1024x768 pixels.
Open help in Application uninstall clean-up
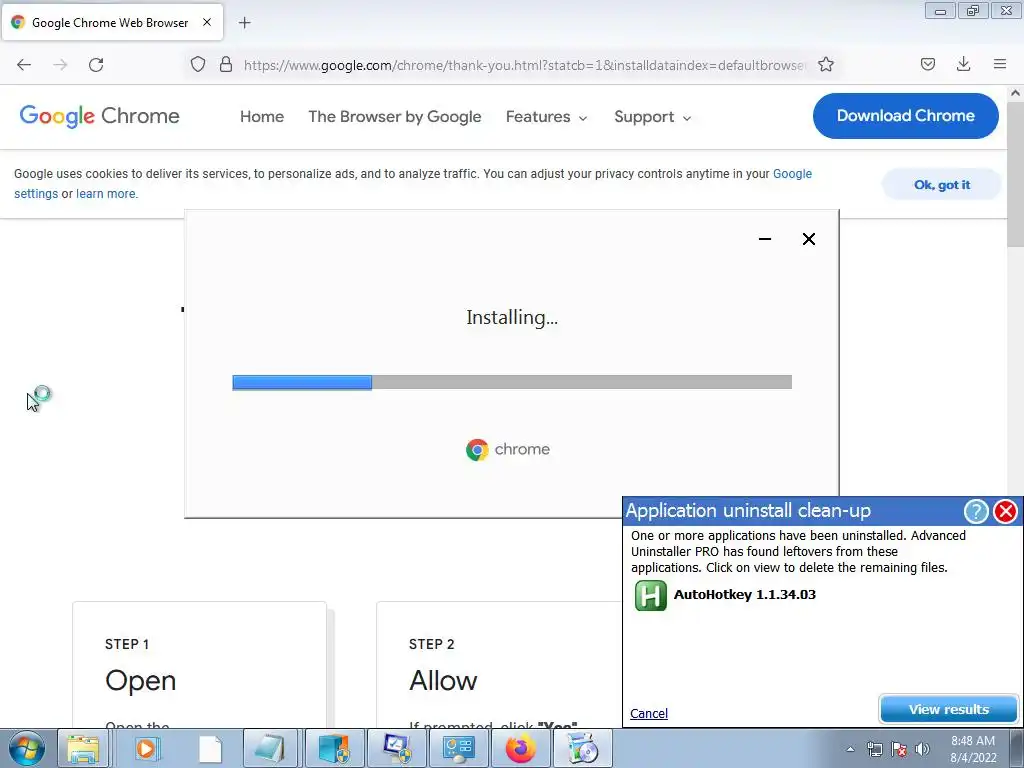(x=976, y=511)
